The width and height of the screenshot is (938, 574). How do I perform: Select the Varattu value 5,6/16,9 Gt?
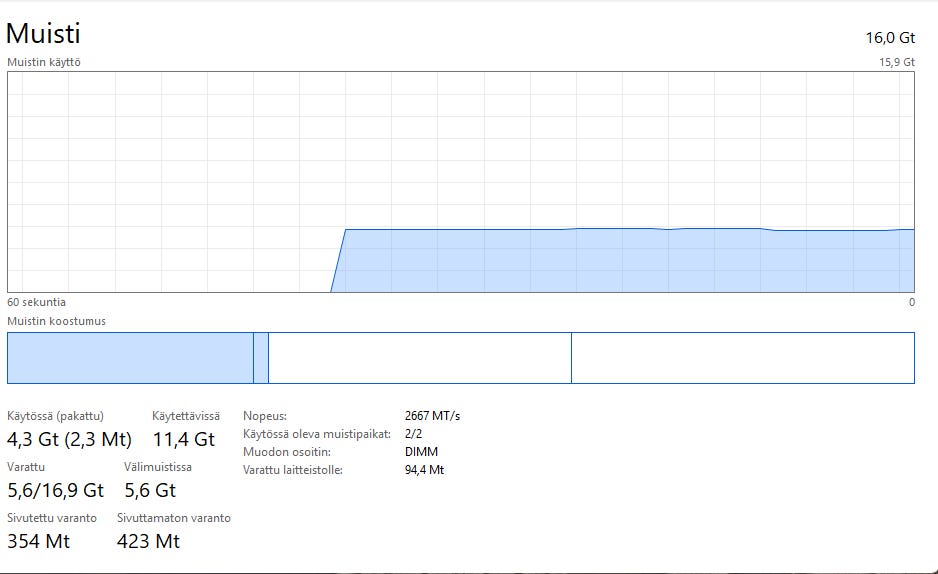(55, 490)
